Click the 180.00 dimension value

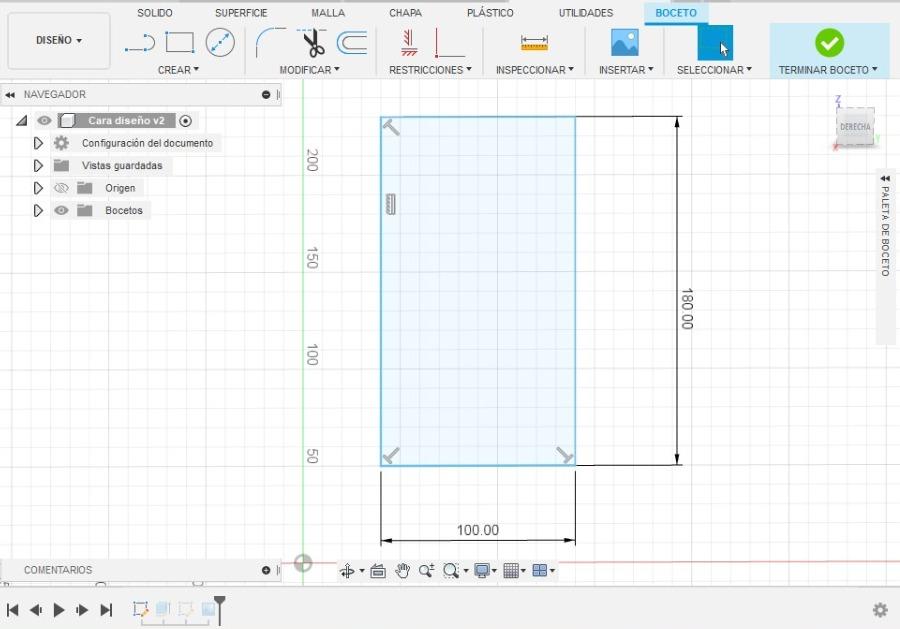tap(686, 309)
